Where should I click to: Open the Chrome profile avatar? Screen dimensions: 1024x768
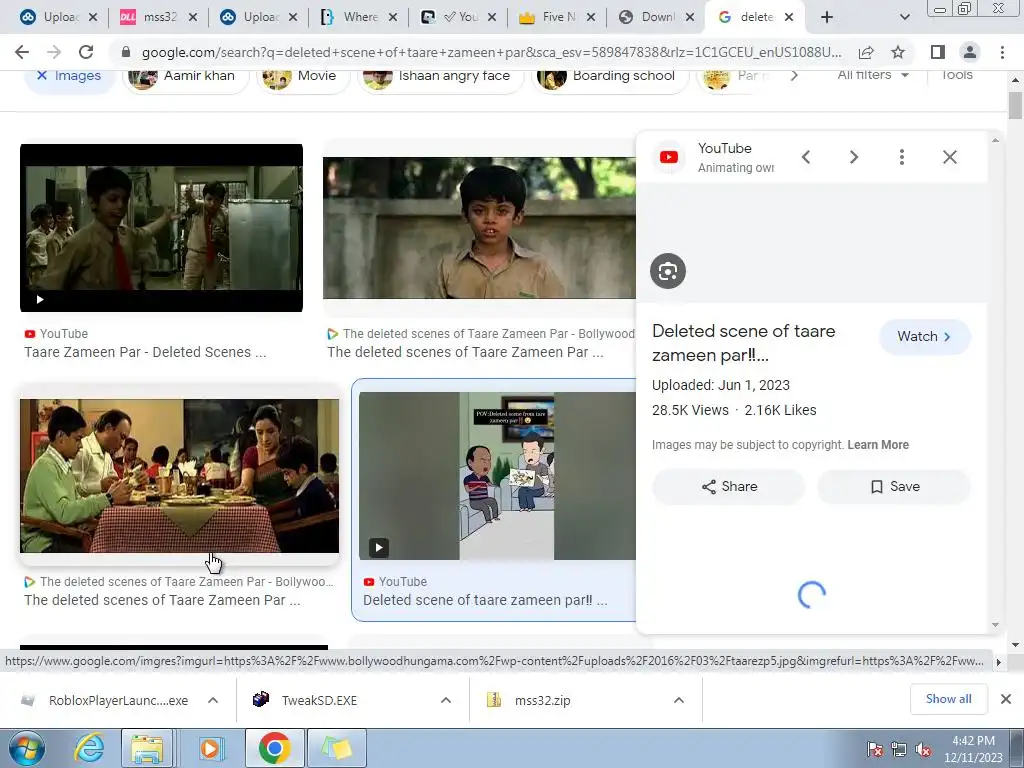[970, 52]
